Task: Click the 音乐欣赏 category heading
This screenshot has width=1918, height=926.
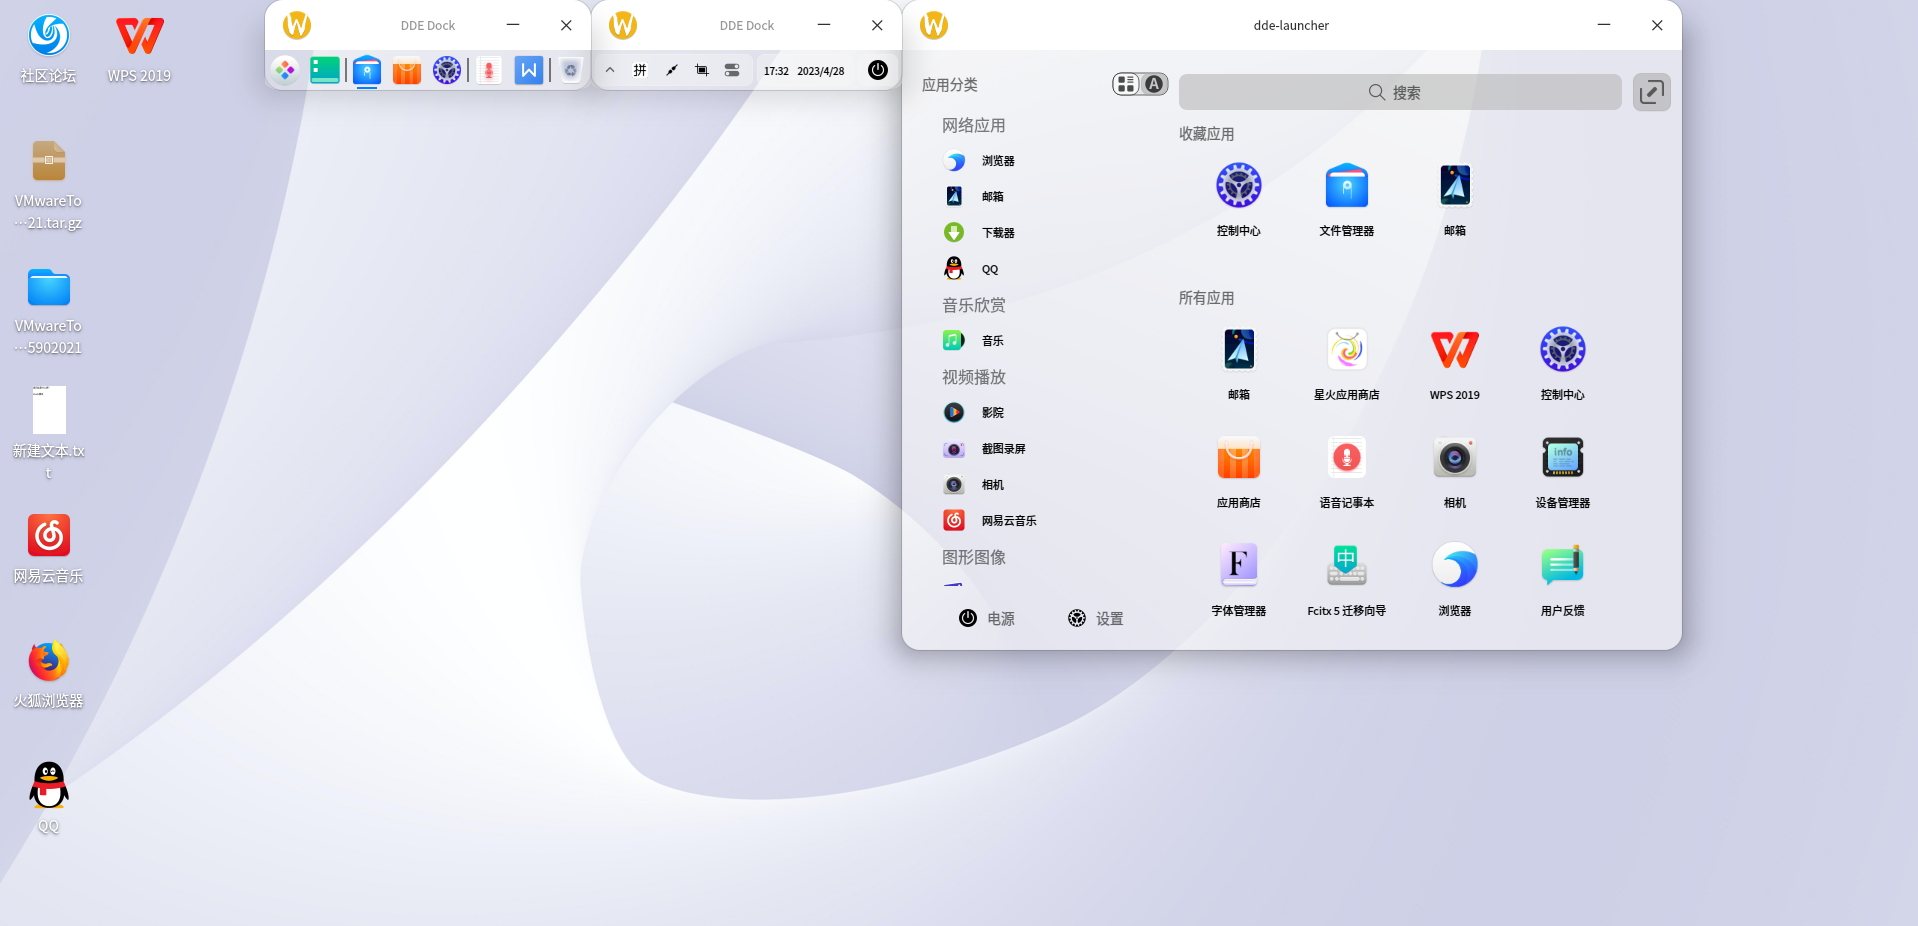Action: pos(974,305)
